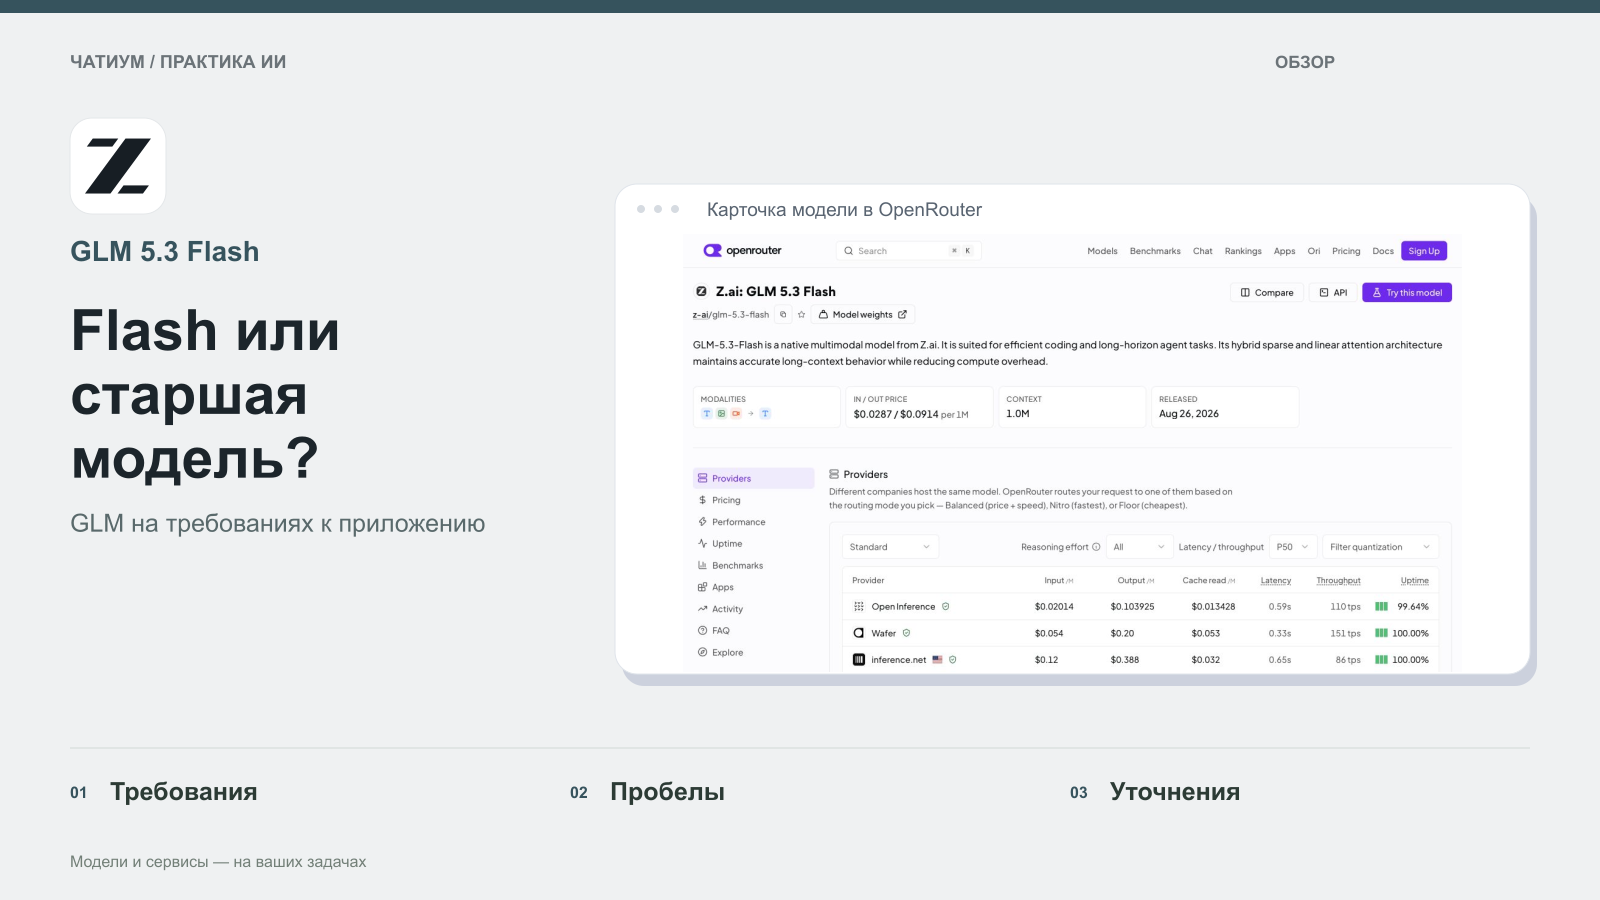Select the Требования section link
Image resolution: width=1600 pixels, height=900 pixels.
point(184,792)
